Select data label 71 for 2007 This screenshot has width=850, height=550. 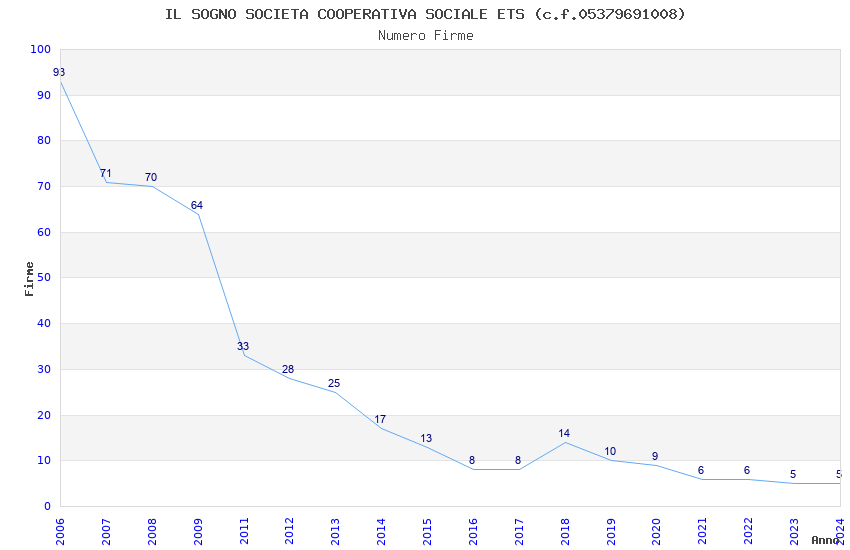pos(106,173)
